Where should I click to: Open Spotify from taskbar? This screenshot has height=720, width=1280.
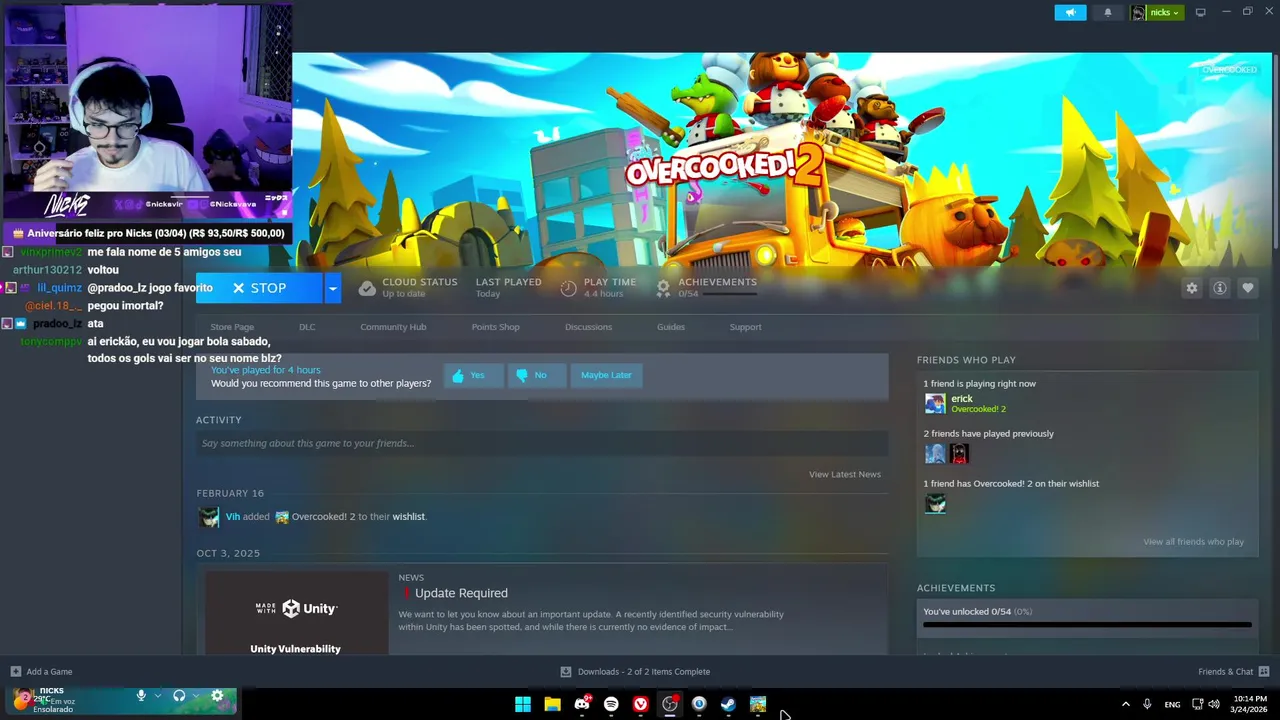[x=611, y=704]
